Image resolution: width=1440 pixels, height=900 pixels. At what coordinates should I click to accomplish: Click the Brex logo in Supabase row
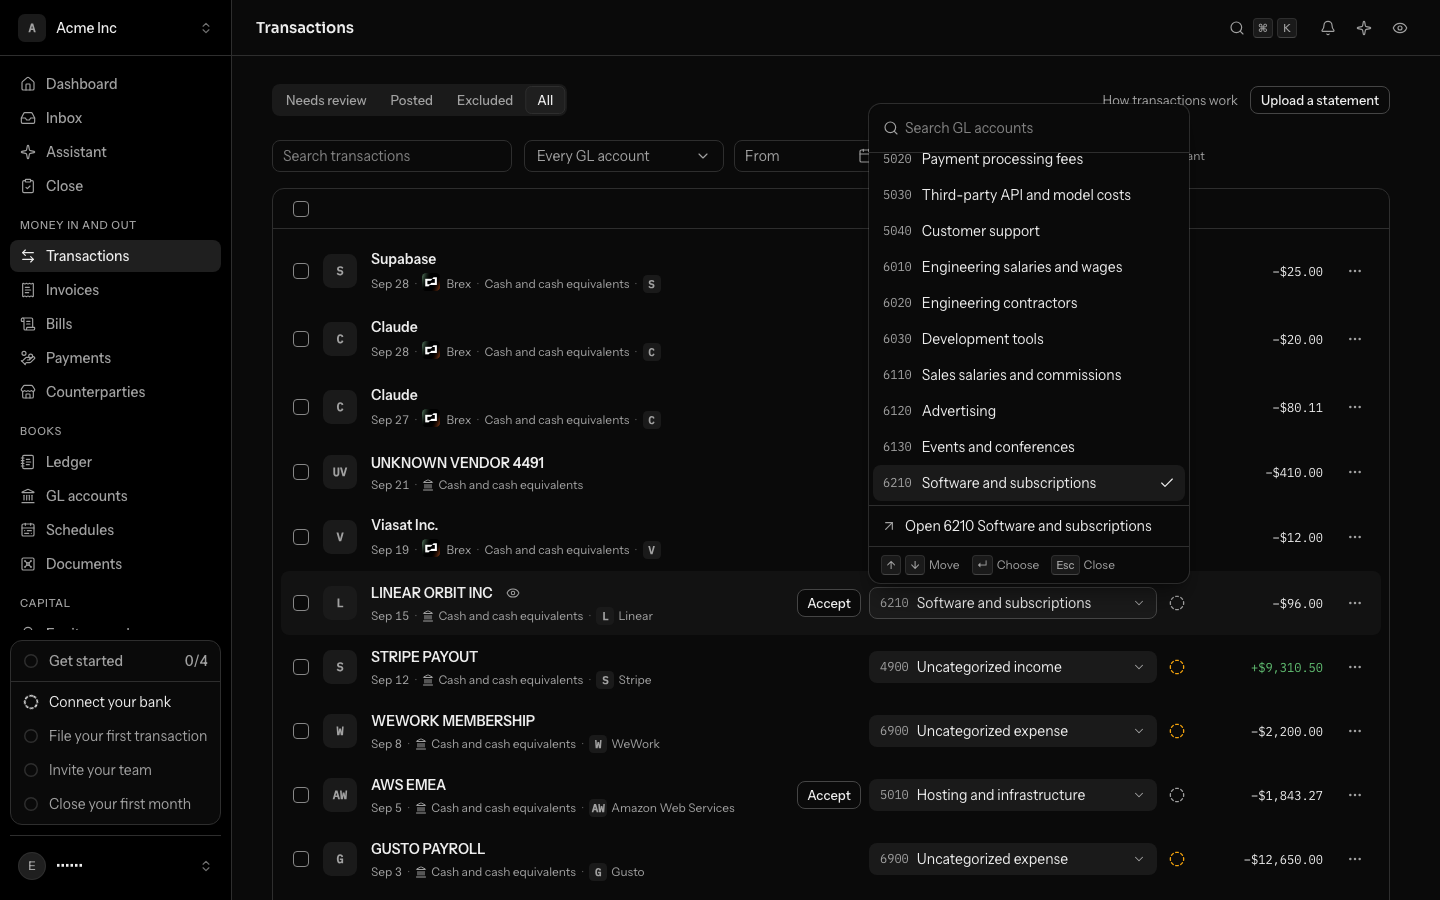[x=431, y=283]
